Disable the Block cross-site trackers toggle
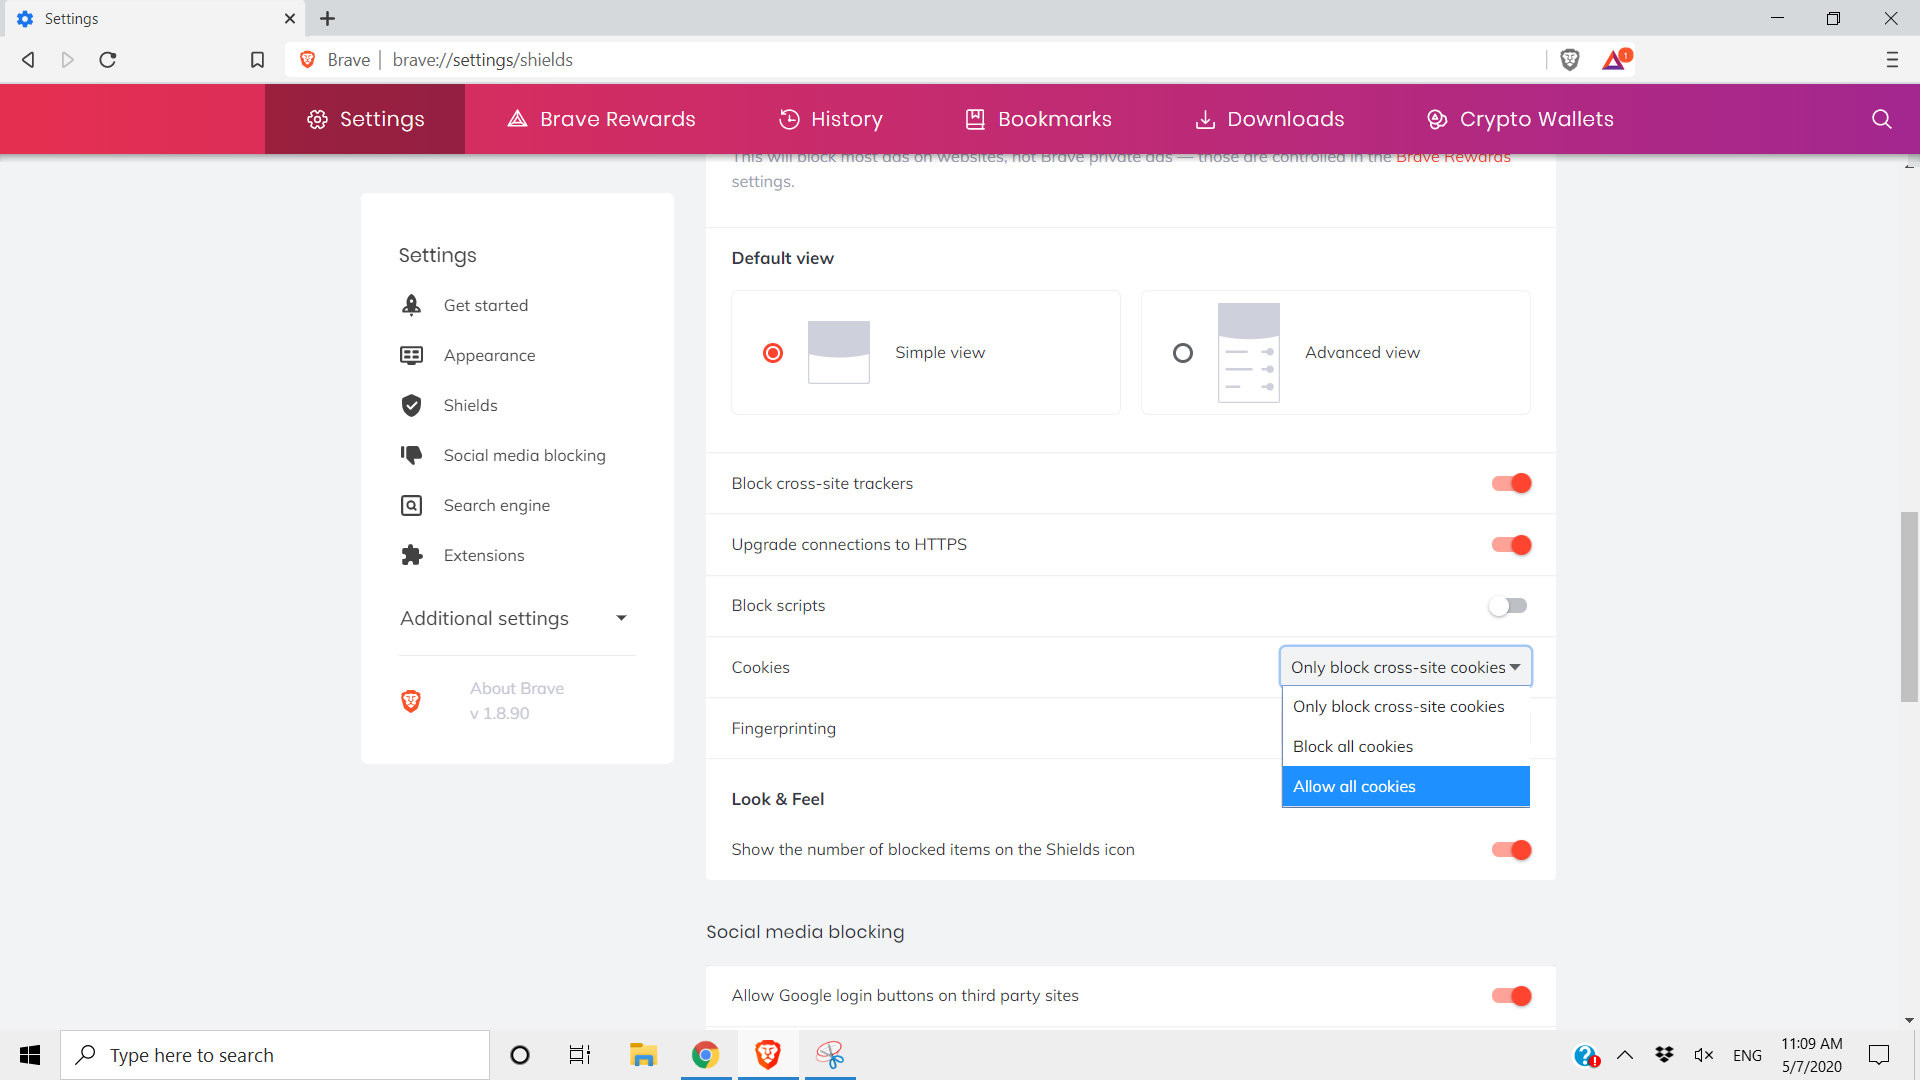 [x=1511, y=483]
